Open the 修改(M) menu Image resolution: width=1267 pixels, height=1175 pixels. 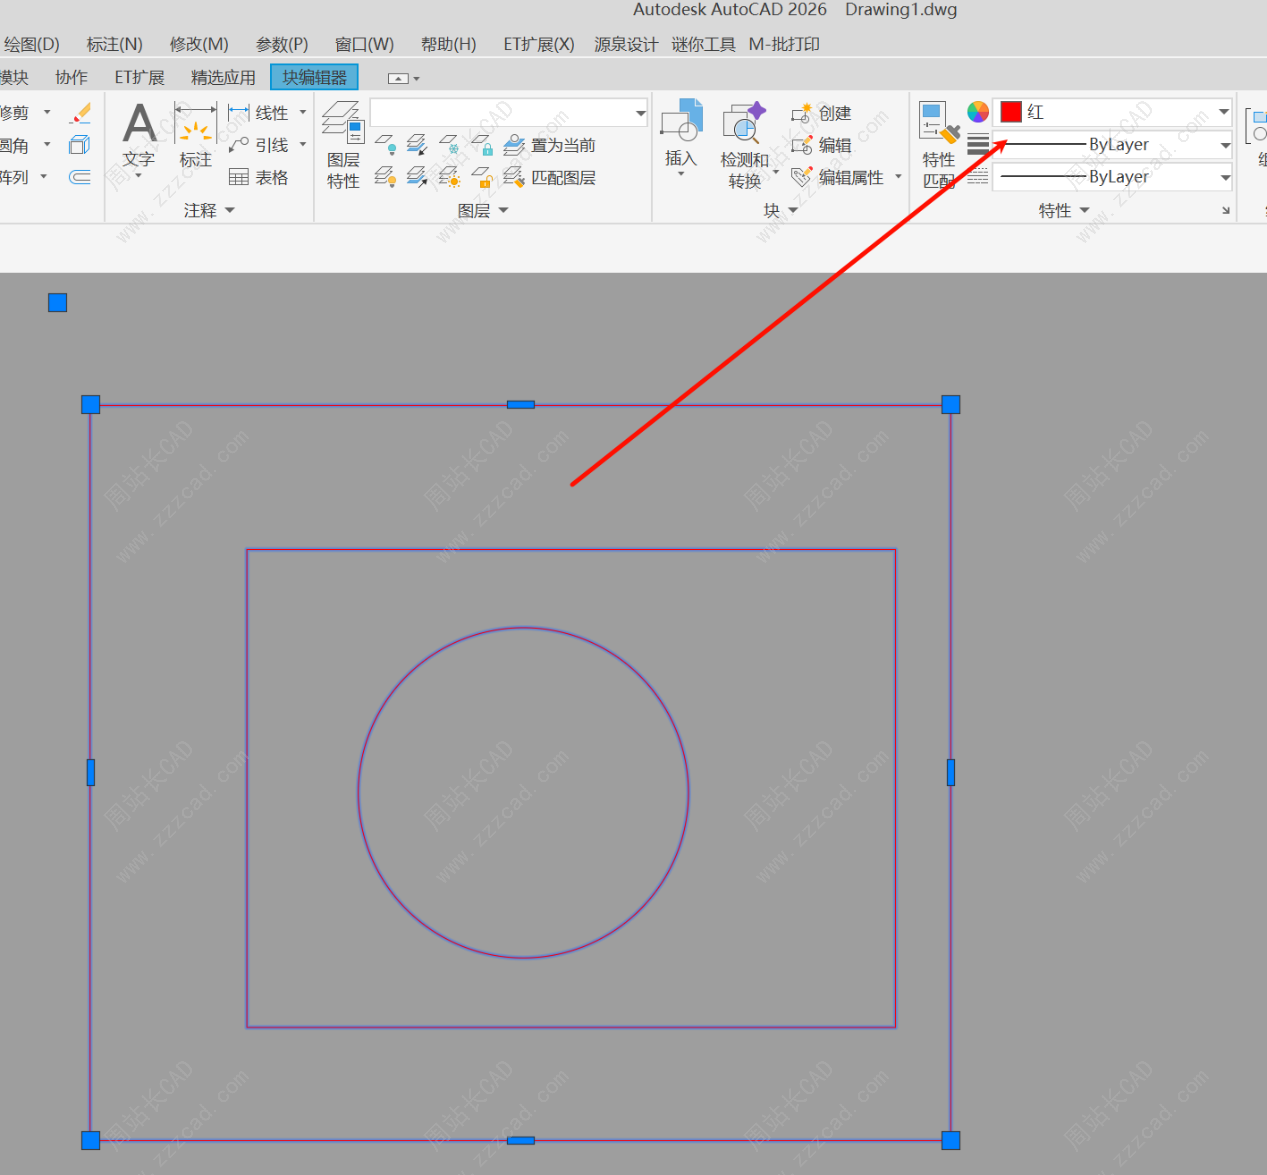pyautogui.click(x=199, y=44)
